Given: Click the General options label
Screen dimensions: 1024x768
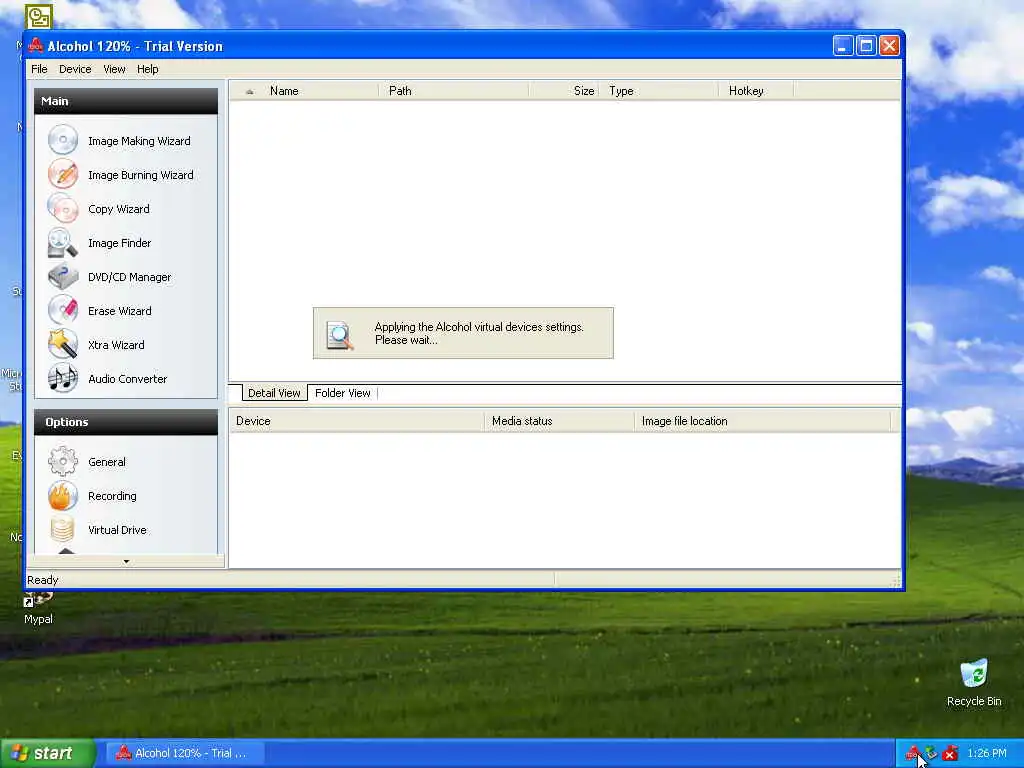Looking at the screenshot, I should [106, 462].
